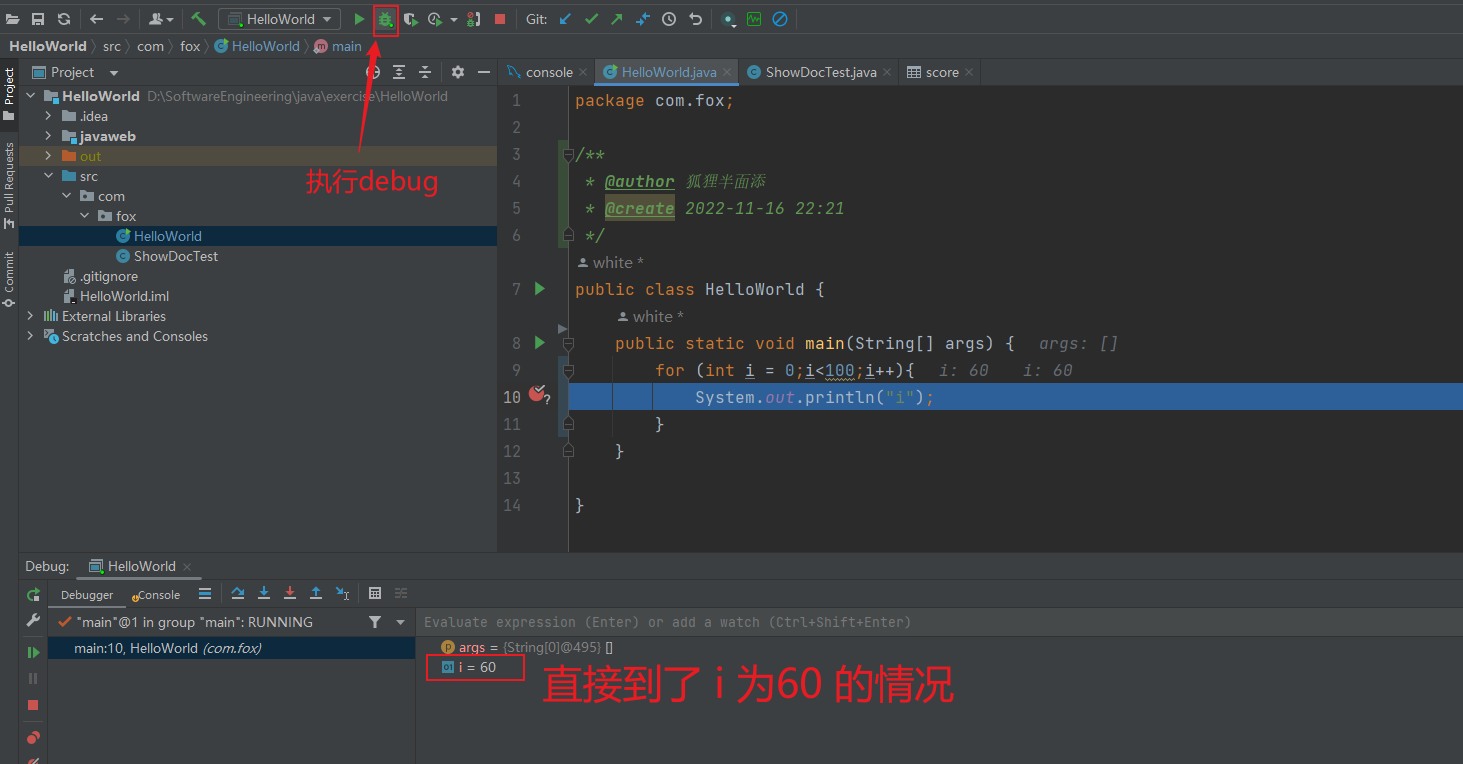Expand the .idea folder
Image resolution: width=1463 pixels, height=764 pixels.
[48, 116]
